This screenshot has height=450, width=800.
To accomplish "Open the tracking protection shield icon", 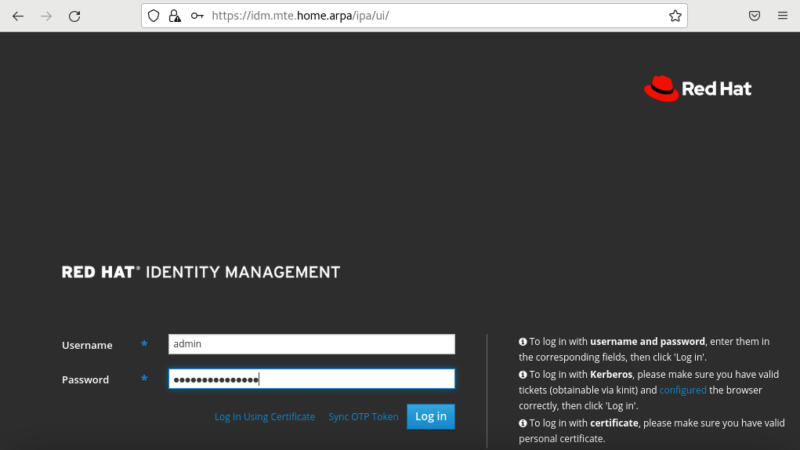I will point(154,16).
